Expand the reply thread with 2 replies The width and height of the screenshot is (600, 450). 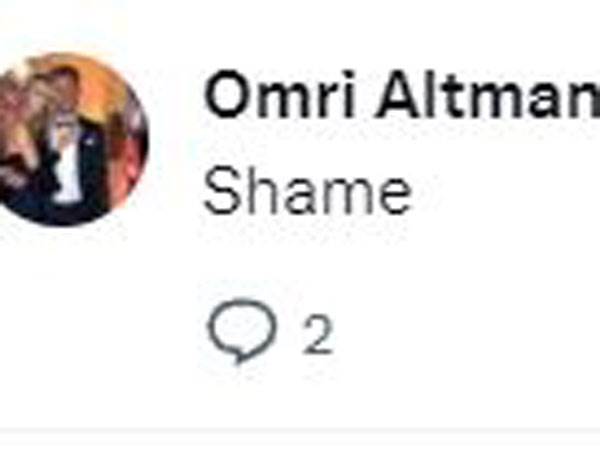click(x=270, y=336)
